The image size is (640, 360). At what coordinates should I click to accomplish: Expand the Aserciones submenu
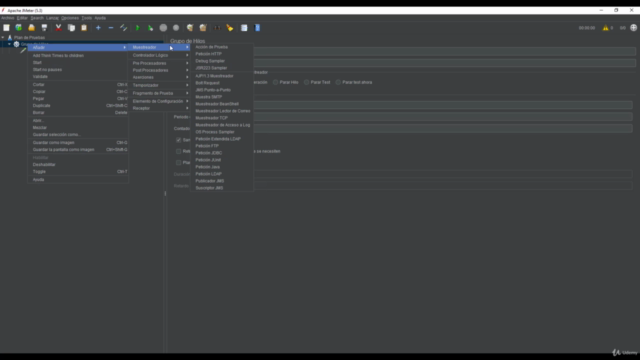tap(160, 77)
